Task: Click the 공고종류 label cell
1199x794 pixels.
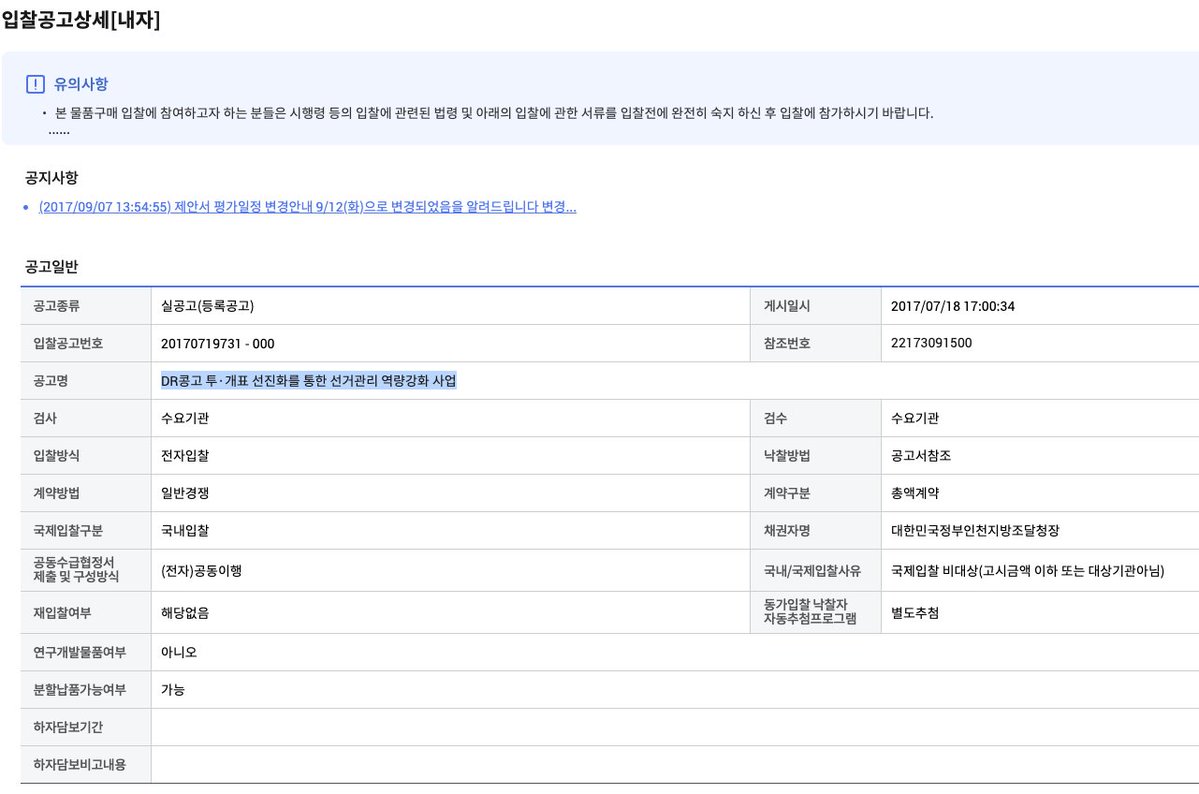Action: tap(86, 306)
